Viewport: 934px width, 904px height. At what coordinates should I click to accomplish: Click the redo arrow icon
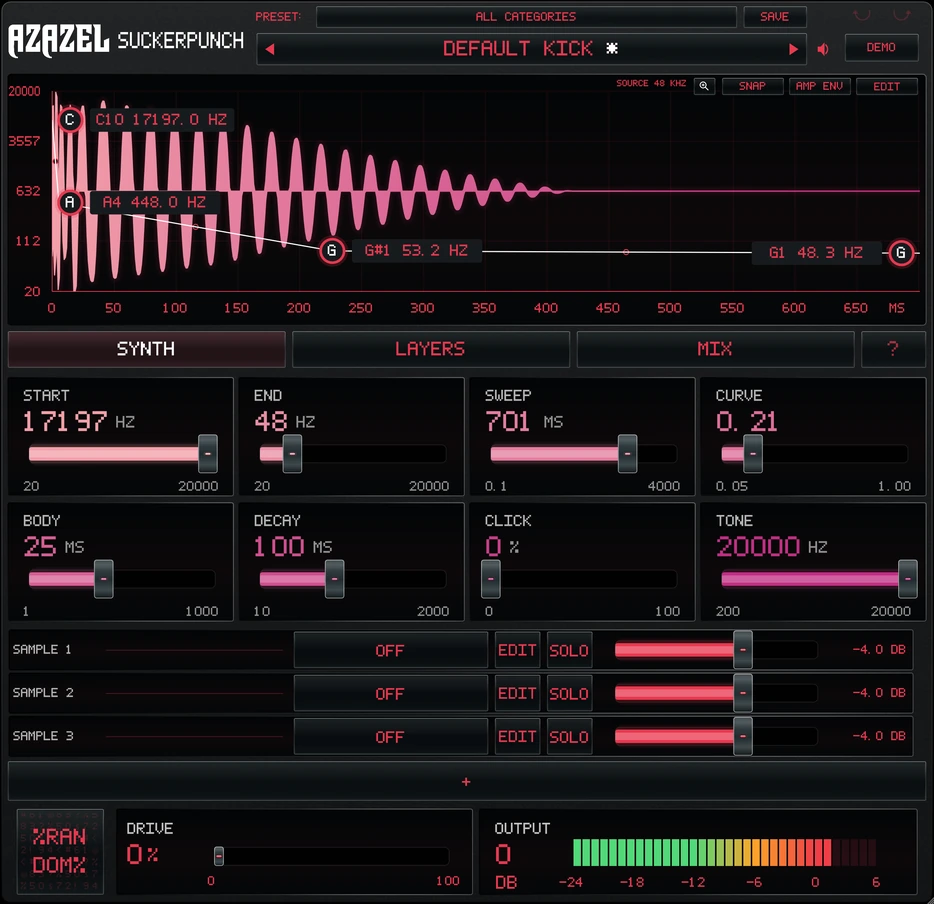(901, 15)
